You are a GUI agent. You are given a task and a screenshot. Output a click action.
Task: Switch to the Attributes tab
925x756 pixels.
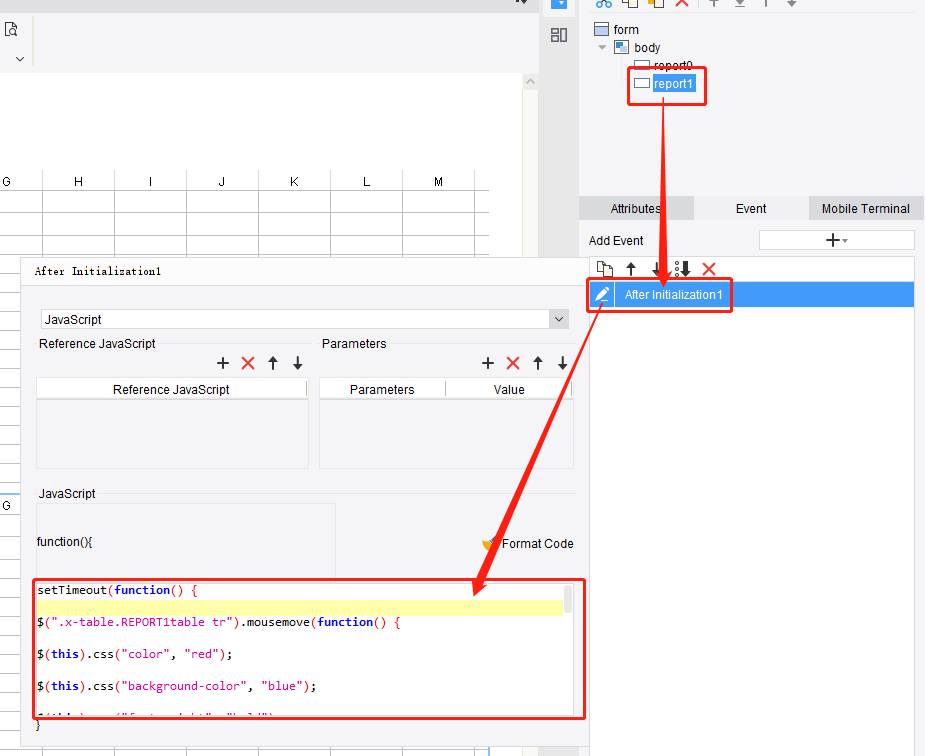click(x=636, y=208)
